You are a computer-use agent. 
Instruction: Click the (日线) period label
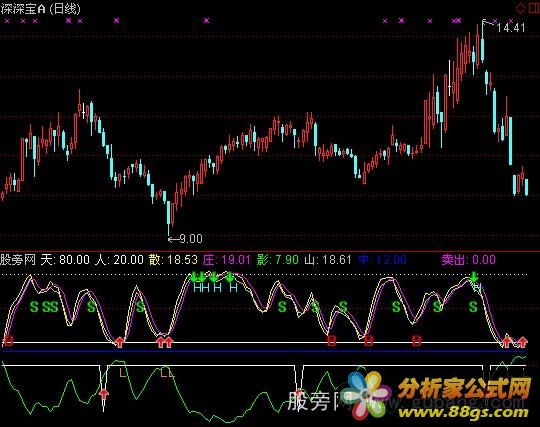click(65, 8)
